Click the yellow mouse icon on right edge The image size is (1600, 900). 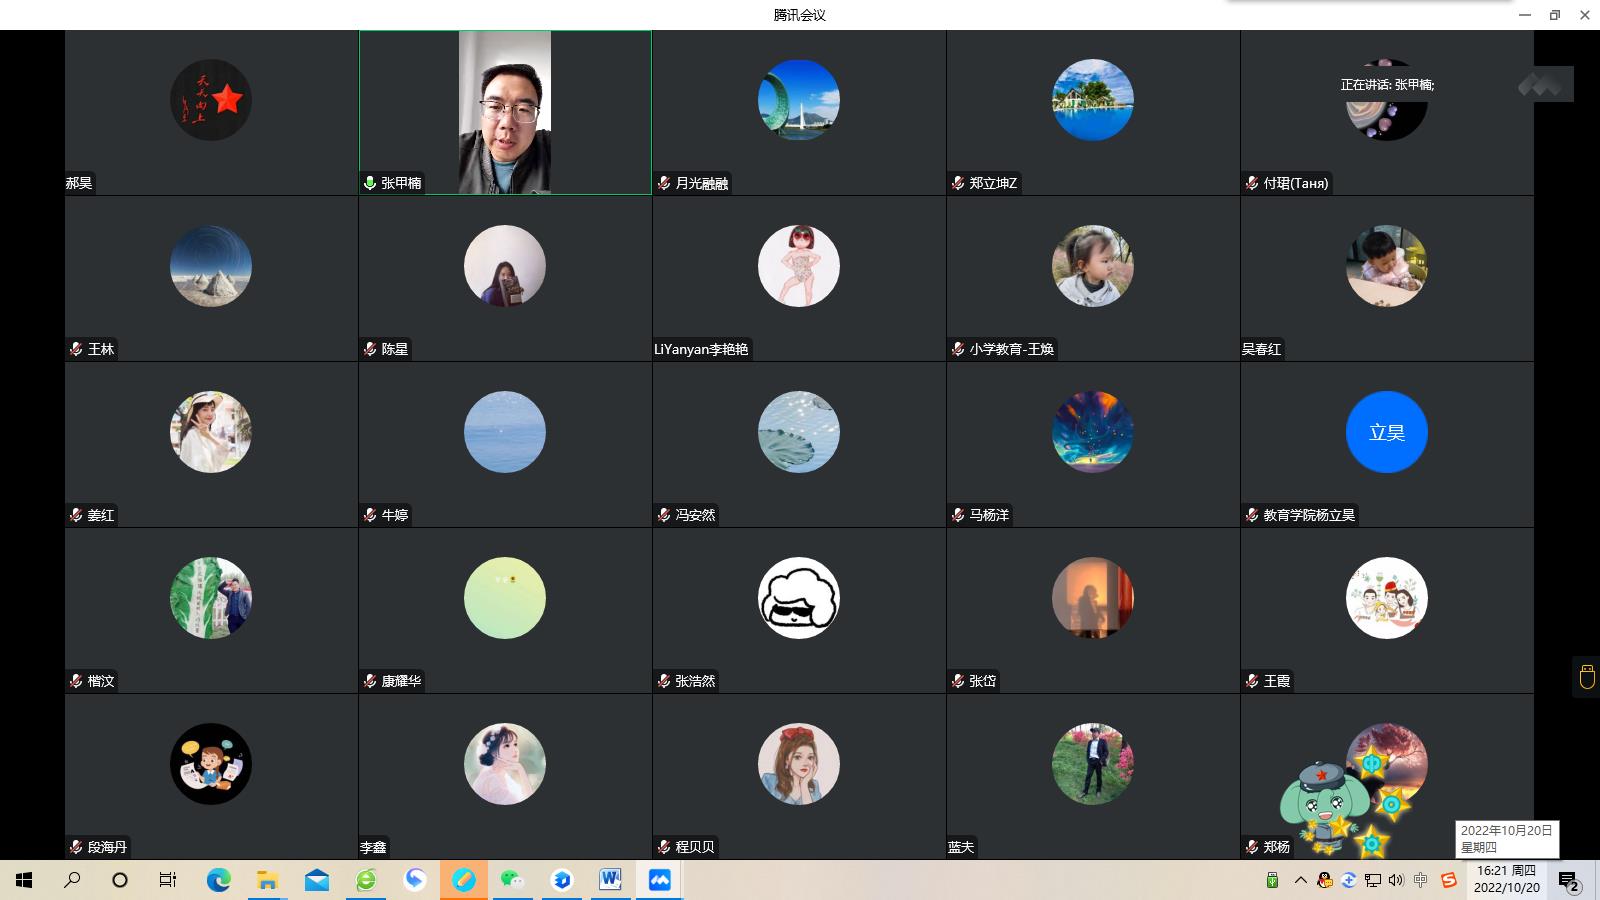[1586, 677]
